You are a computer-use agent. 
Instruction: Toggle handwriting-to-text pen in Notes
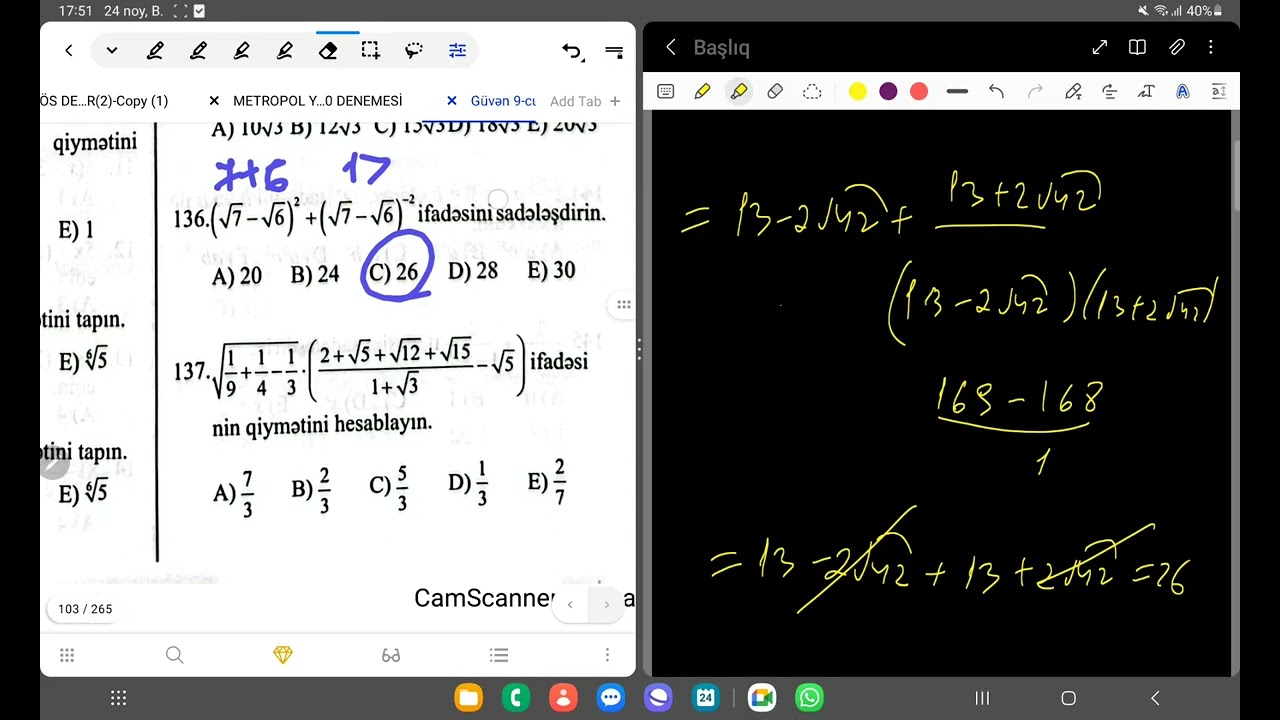(1073, 91)
